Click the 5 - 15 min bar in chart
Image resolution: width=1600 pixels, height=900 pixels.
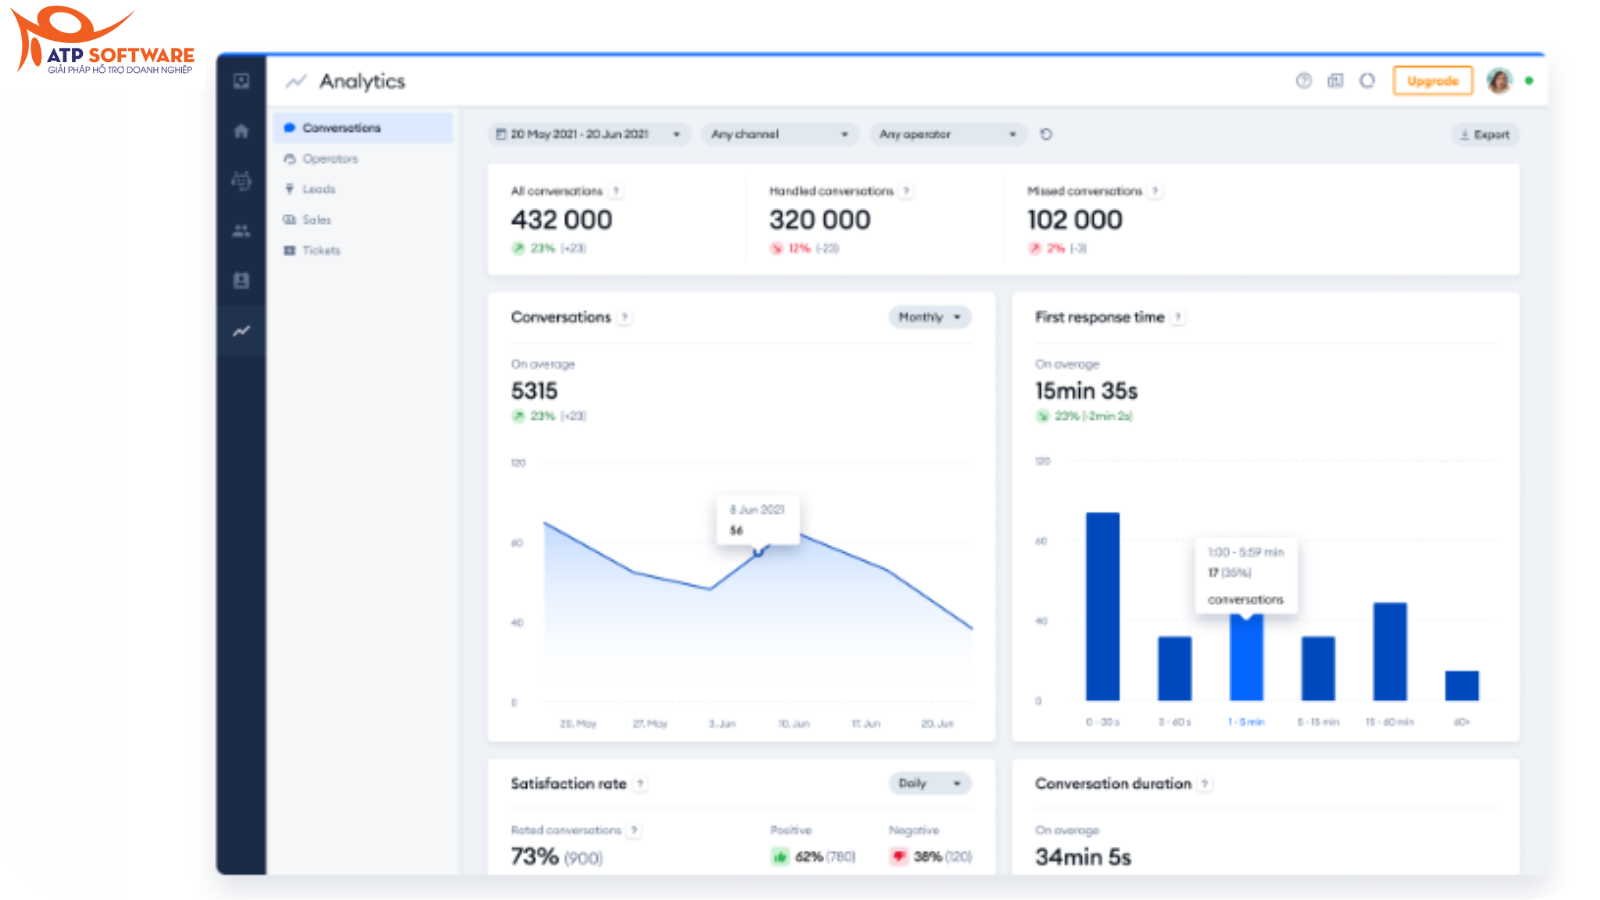point(1318,668)
